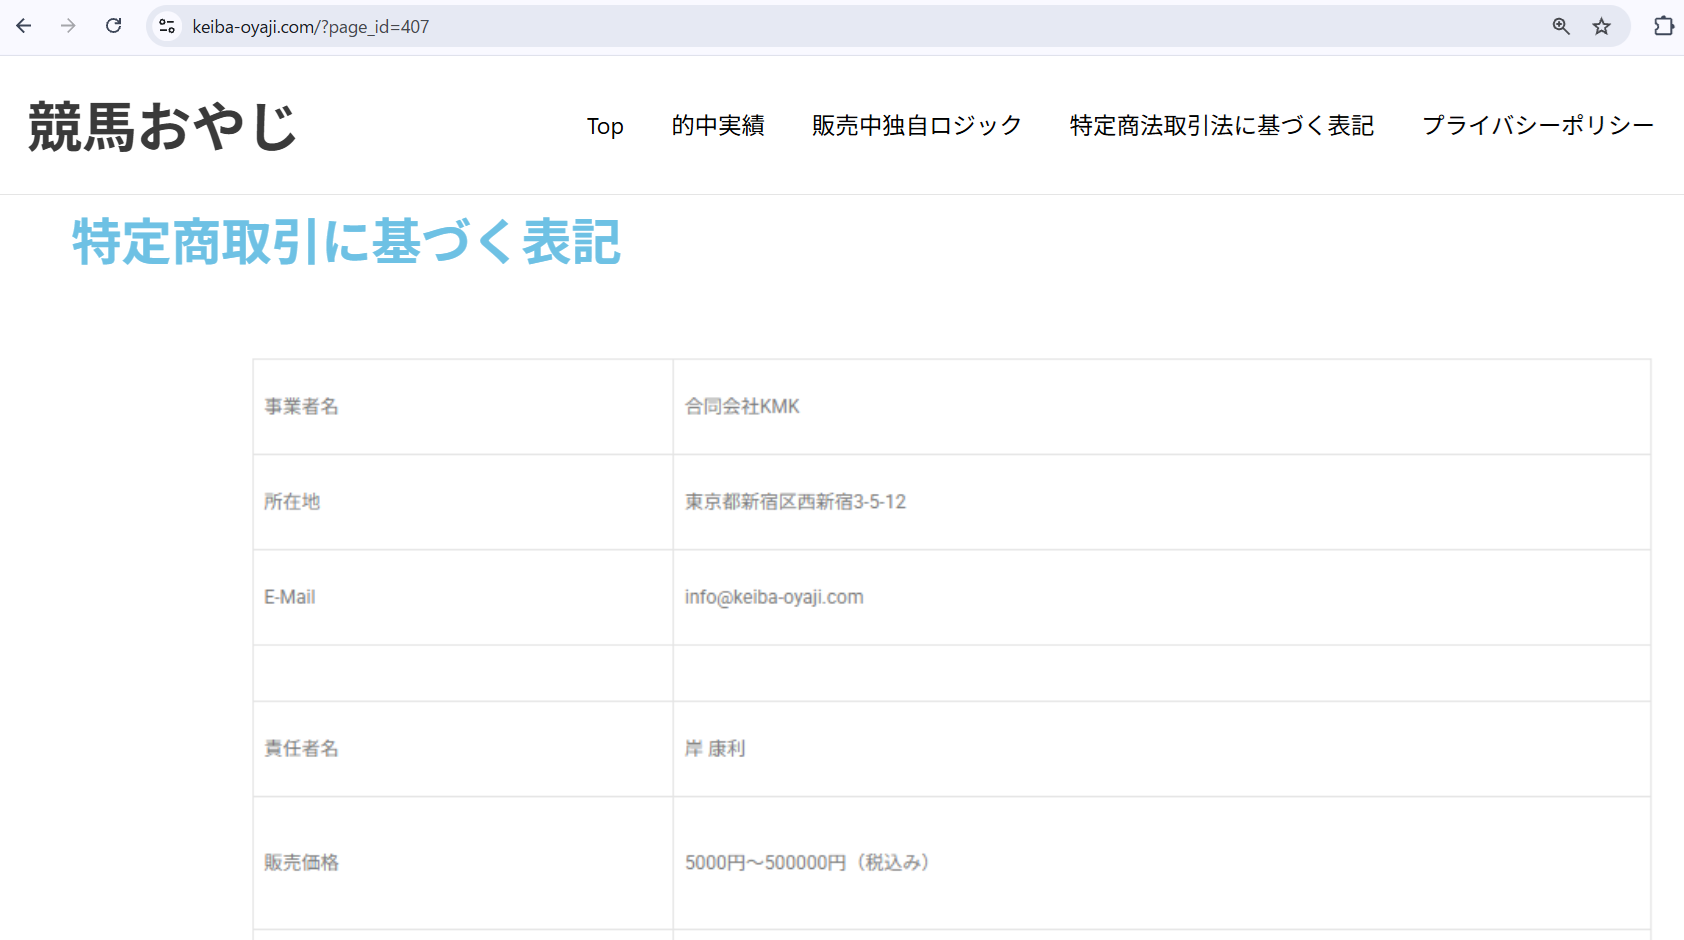The width and height of the screenshot is (1684, 940).
Task: Open site information icon in address bar
Action: (167, 26)
